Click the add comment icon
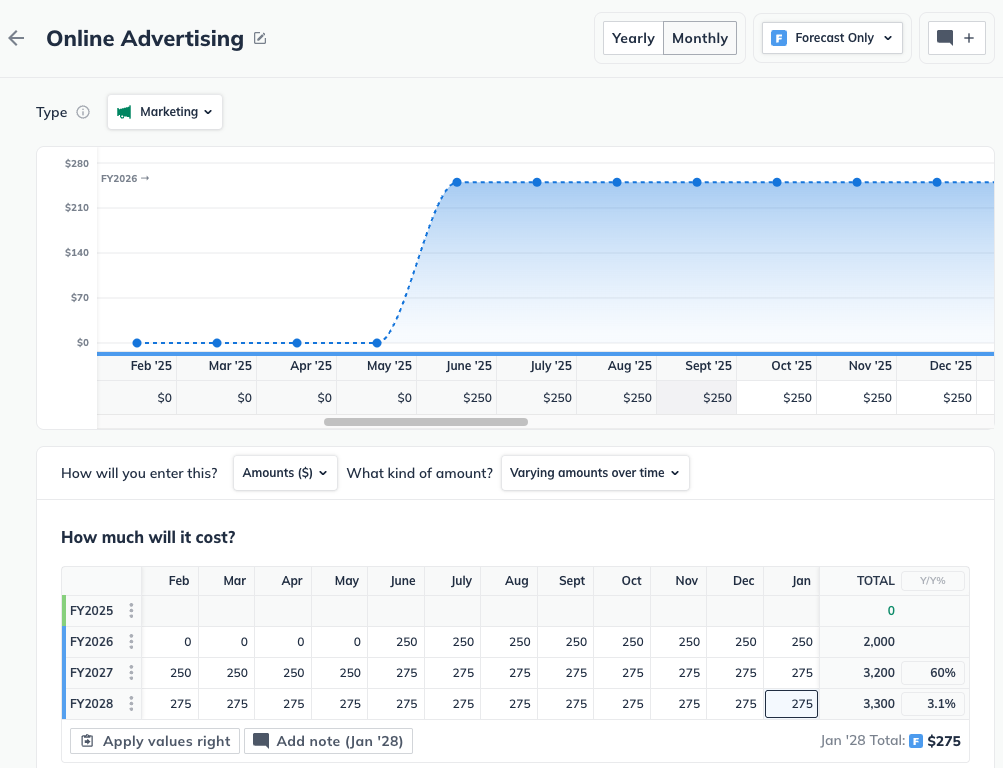1003x768 pixels. [956, 38]
